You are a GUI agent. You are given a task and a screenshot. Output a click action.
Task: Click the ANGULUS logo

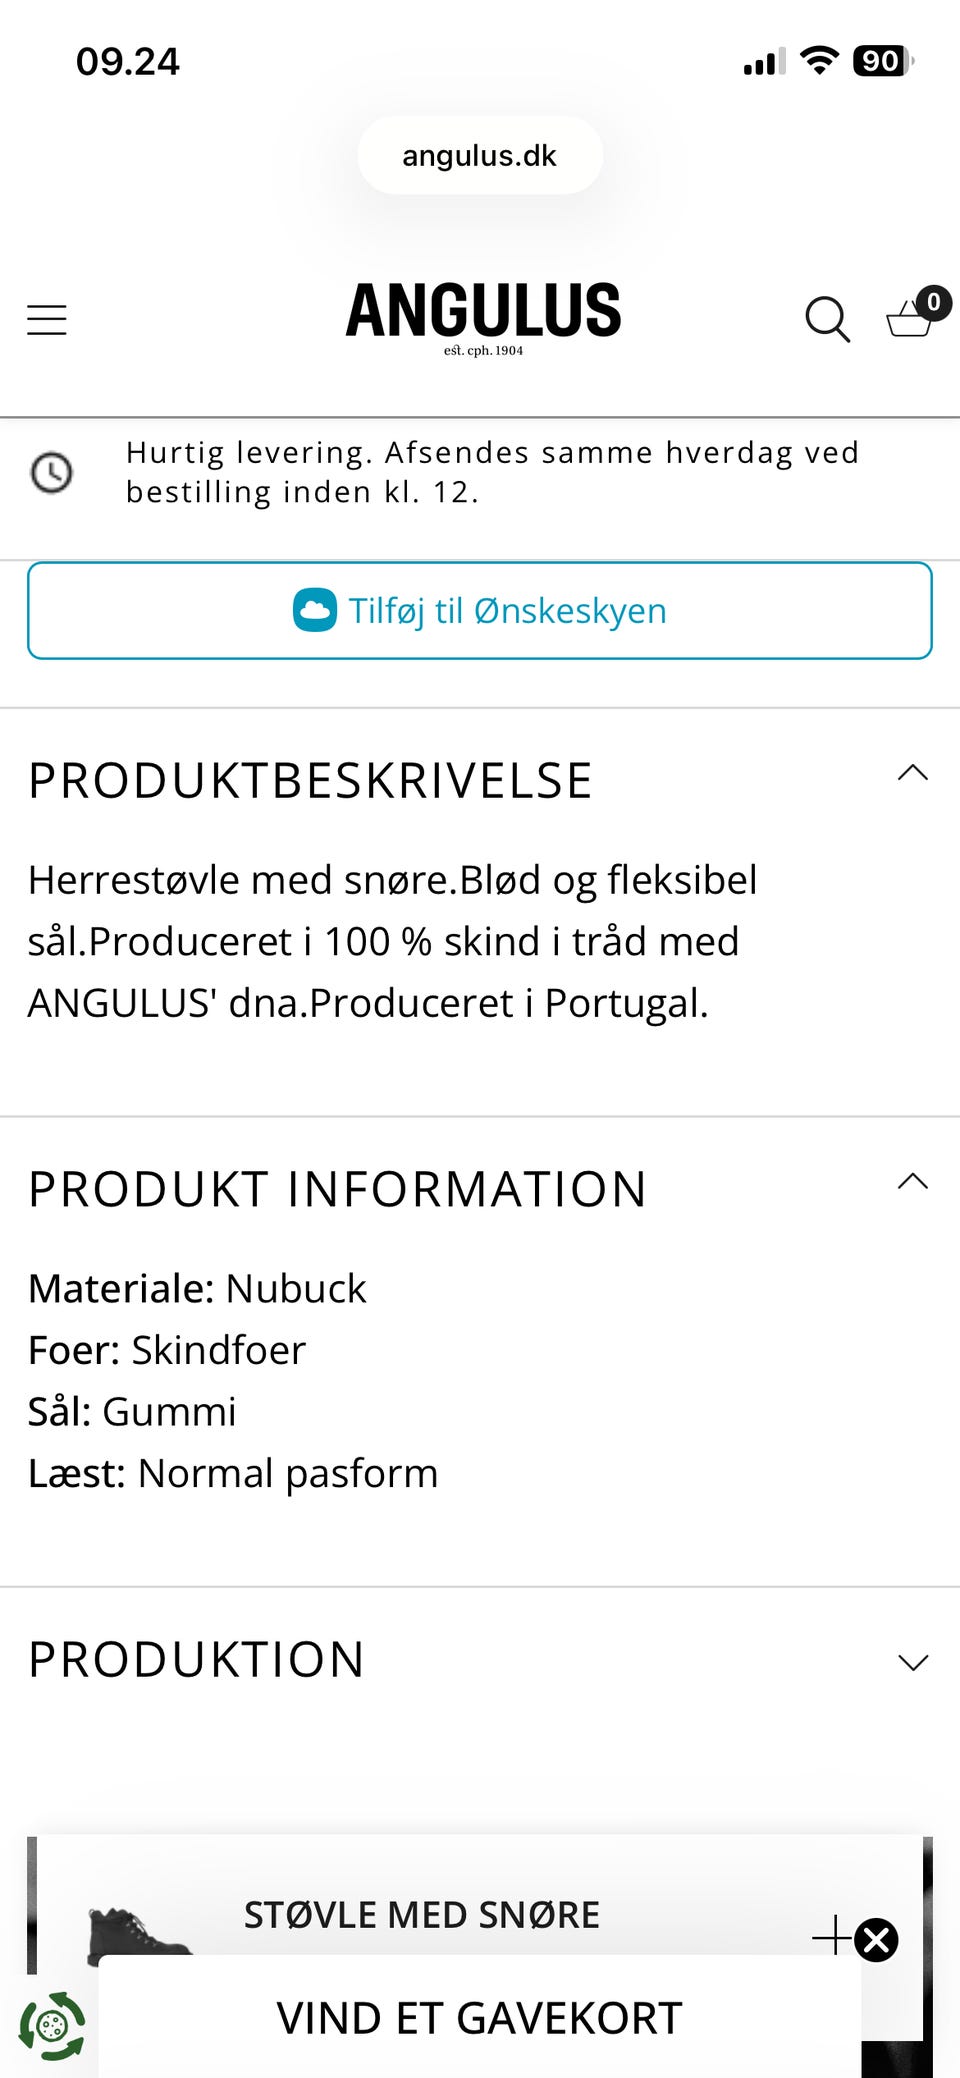pyautogui.click(x=480, y=312)
